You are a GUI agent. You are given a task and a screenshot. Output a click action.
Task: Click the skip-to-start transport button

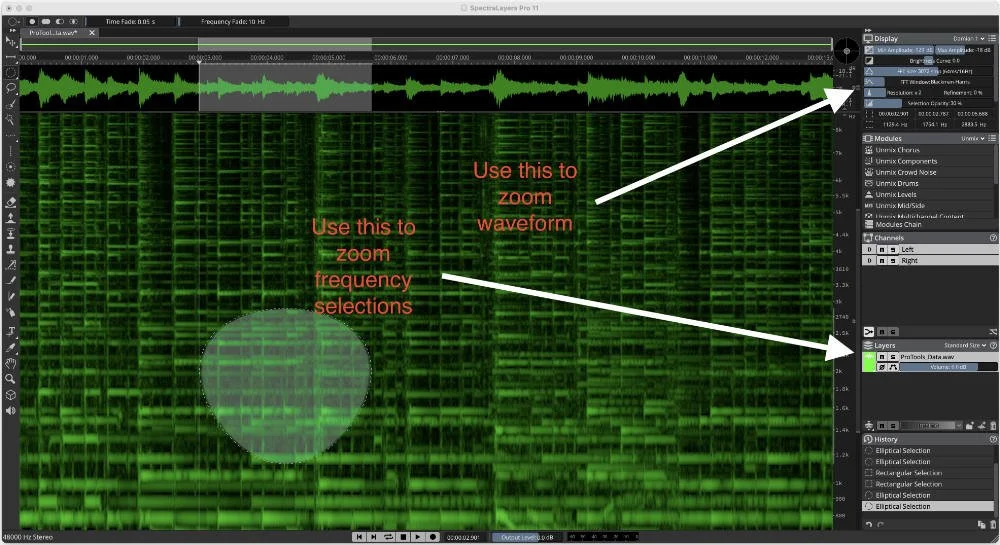tap(359, 537)
